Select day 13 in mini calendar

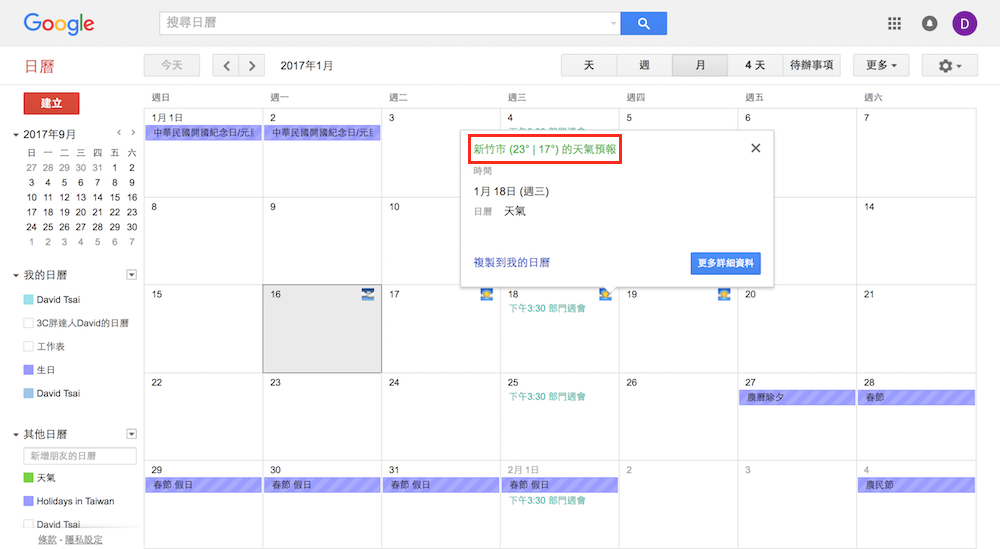(x=81, y=198)
